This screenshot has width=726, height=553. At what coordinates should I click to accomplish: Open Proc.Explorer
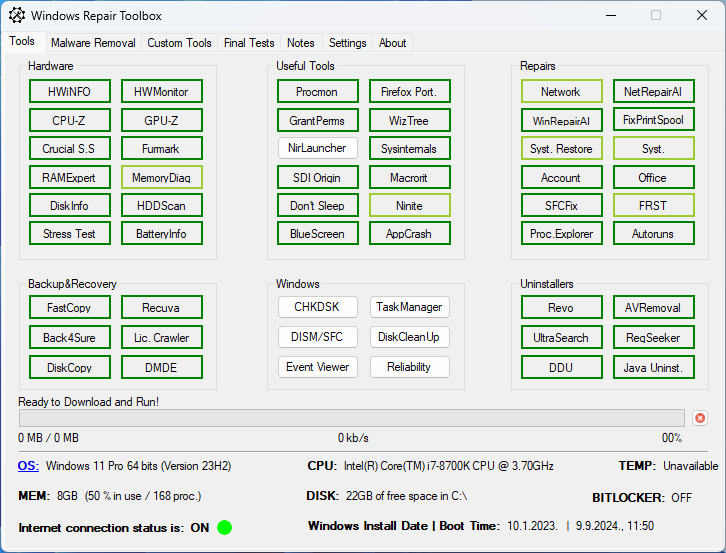click(562, 233)
